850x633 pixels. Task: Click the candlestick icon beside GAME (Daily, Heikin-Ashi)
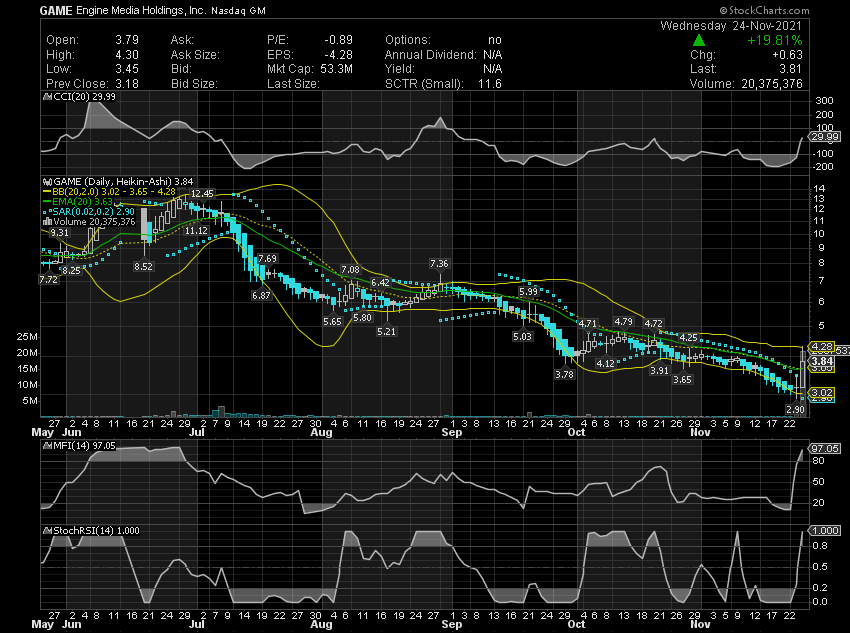[x=47, y=182]
